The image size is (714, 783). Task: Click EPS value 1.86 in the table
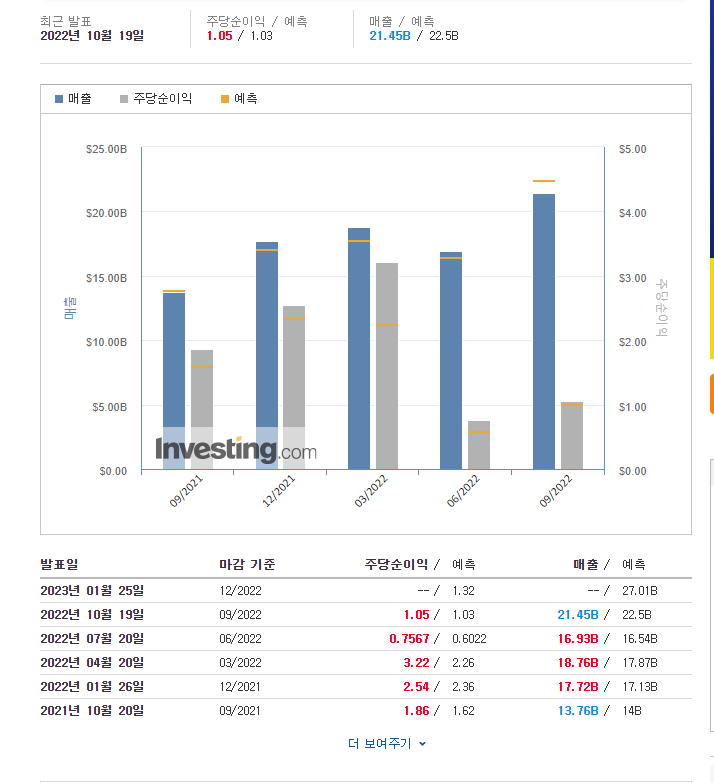pyautogui.click(x=416, y=711)
